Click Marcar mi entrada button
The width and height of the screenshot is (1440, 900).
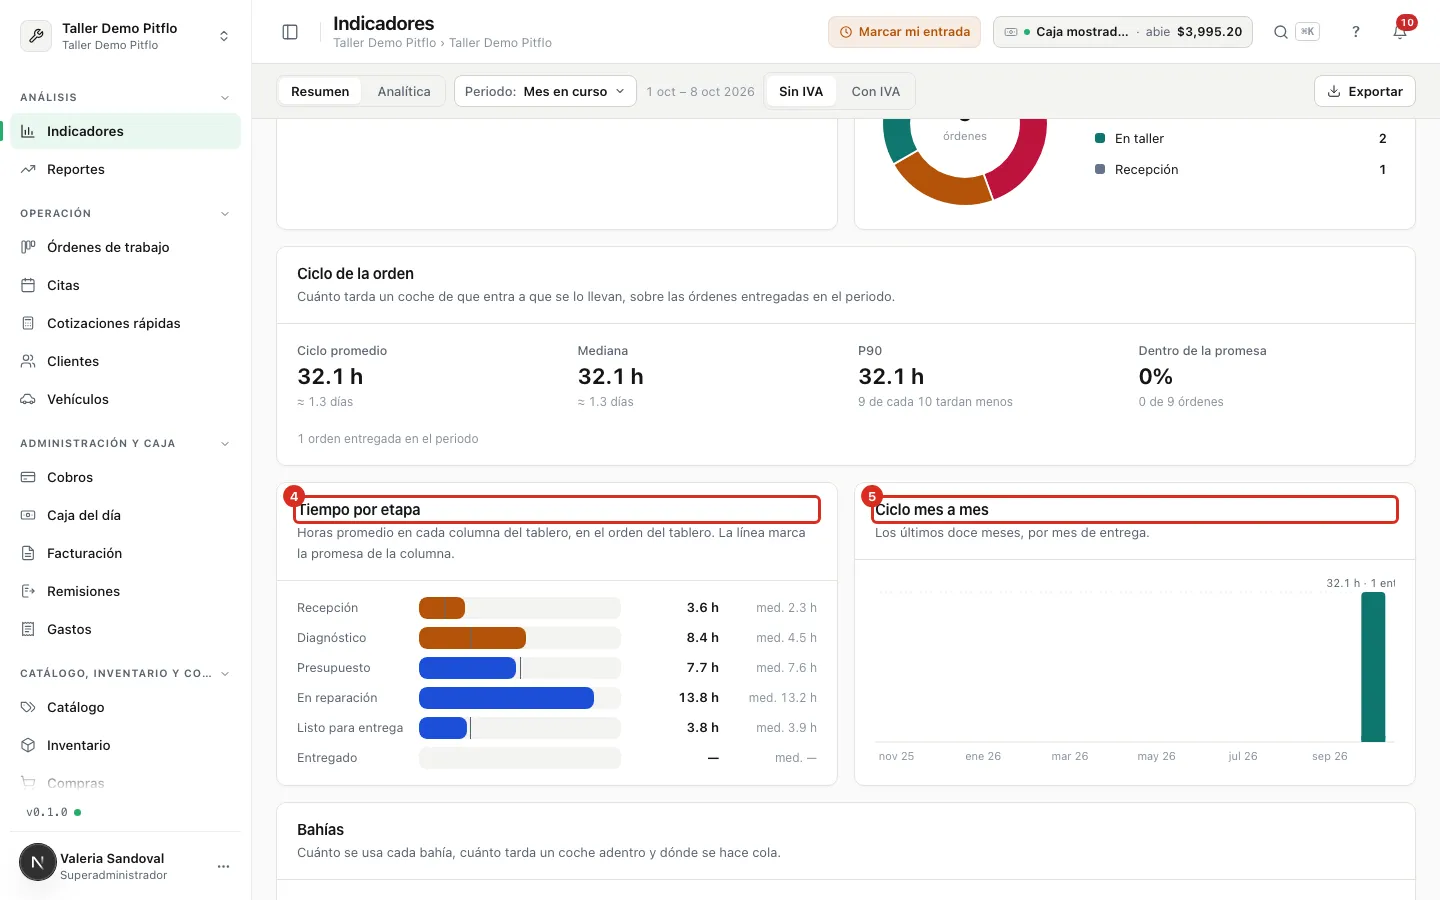904,32
